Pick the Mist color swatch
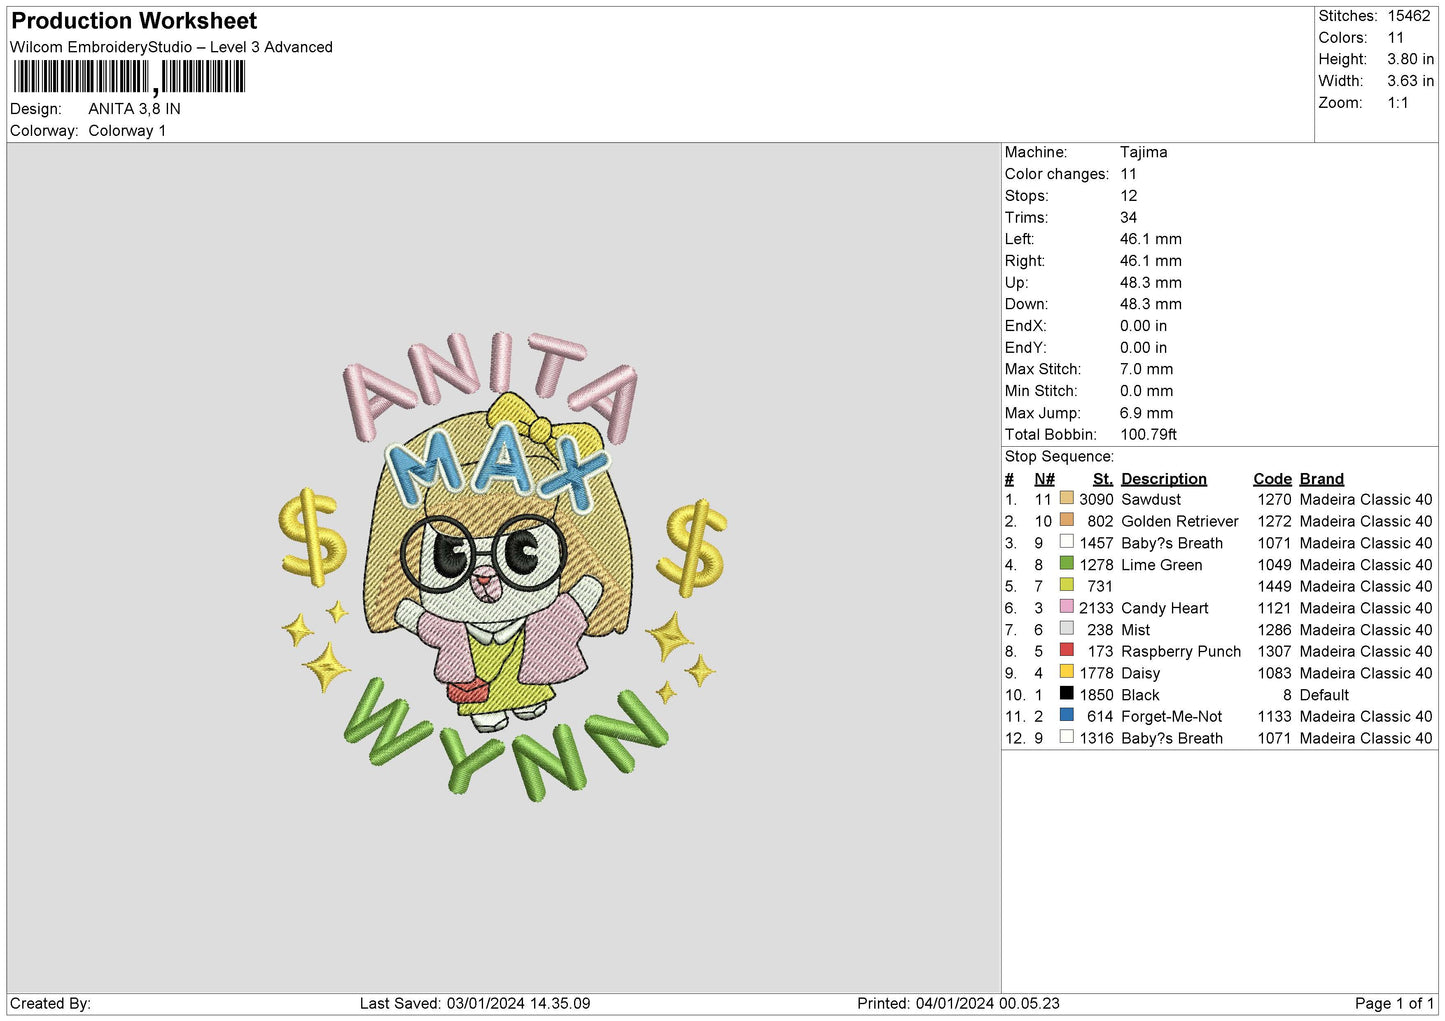 [x=1067, y=629]
